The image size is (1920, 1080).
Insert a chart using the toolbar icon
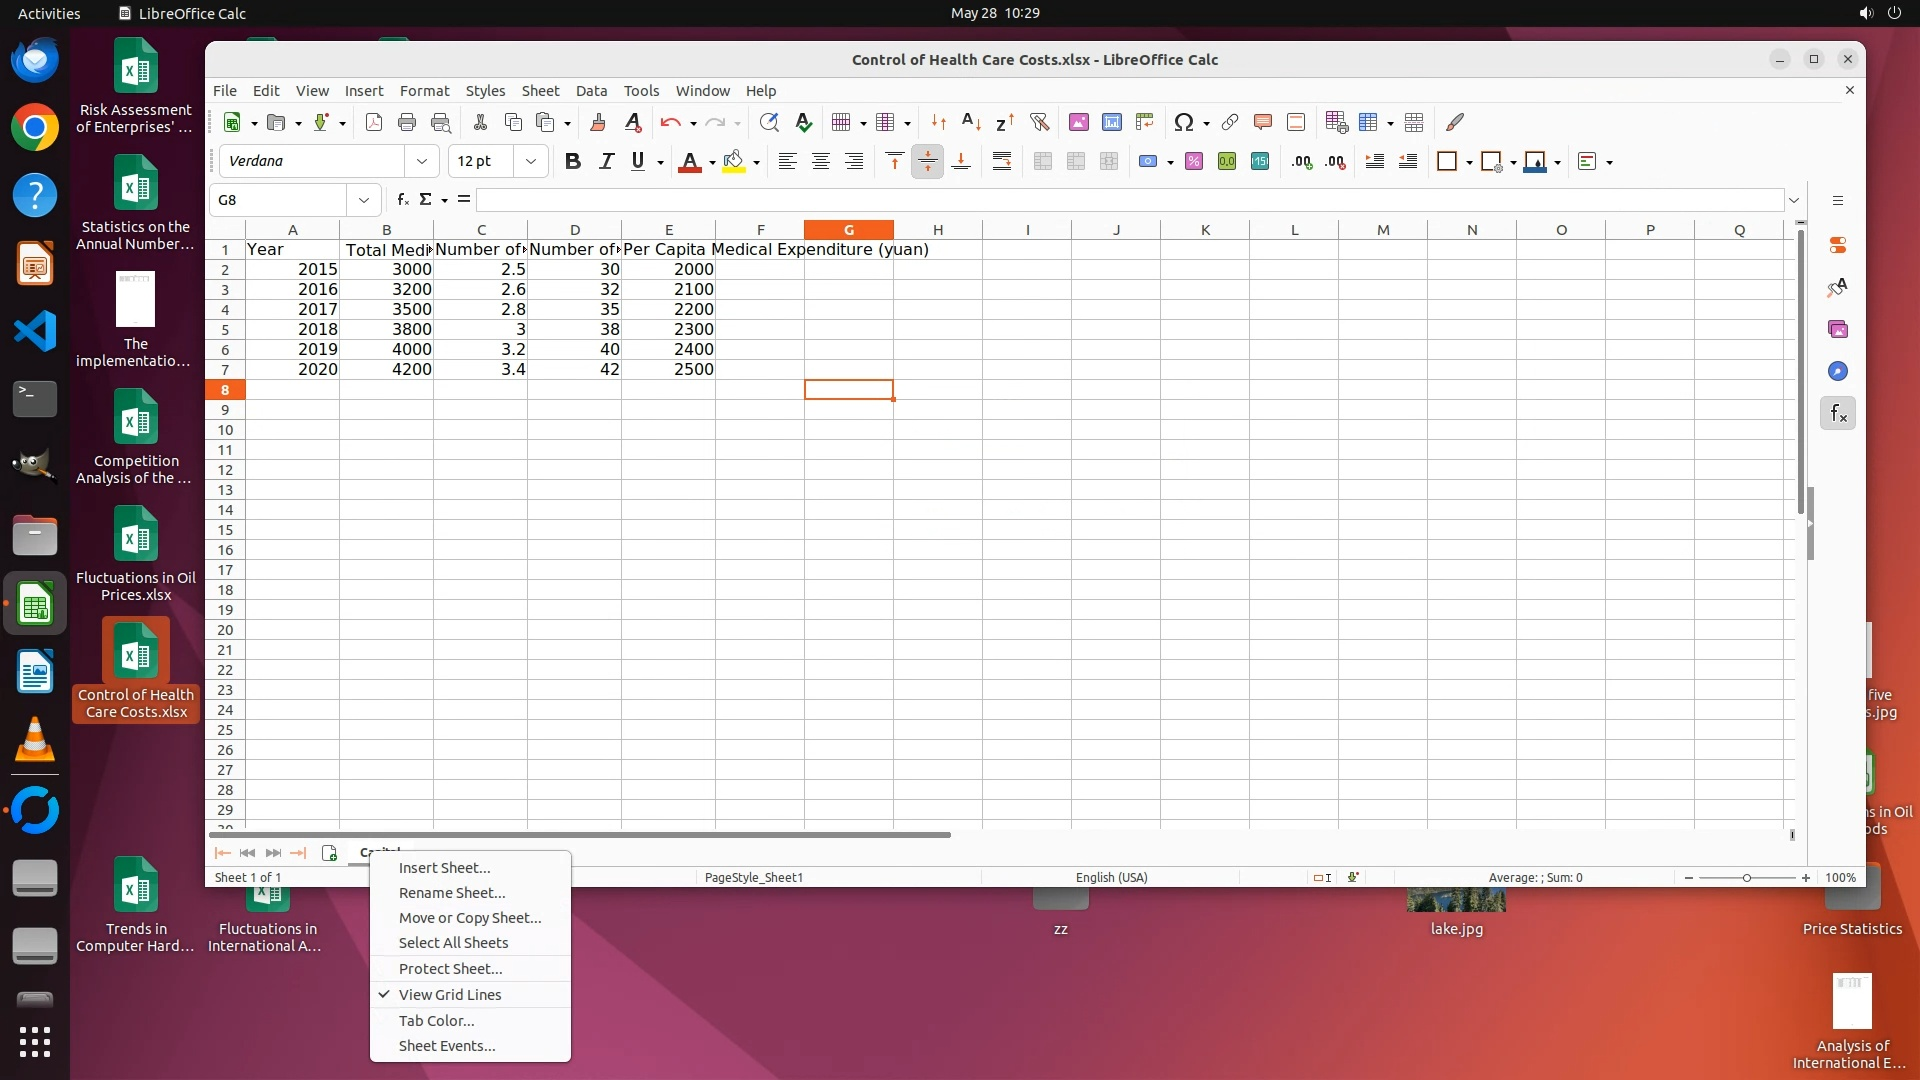pos(1111,122)
